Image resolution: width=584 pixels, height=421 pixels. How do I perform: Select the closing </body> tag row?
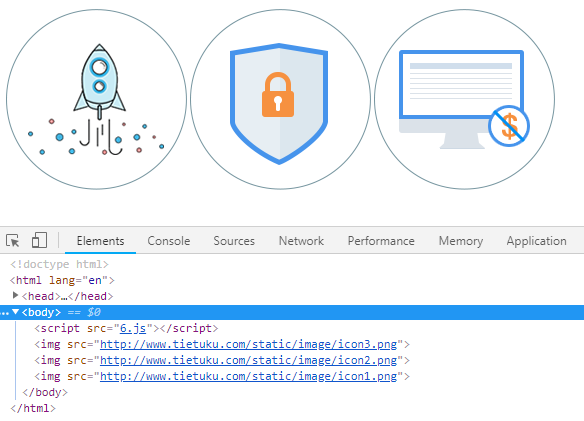point(45,392)
